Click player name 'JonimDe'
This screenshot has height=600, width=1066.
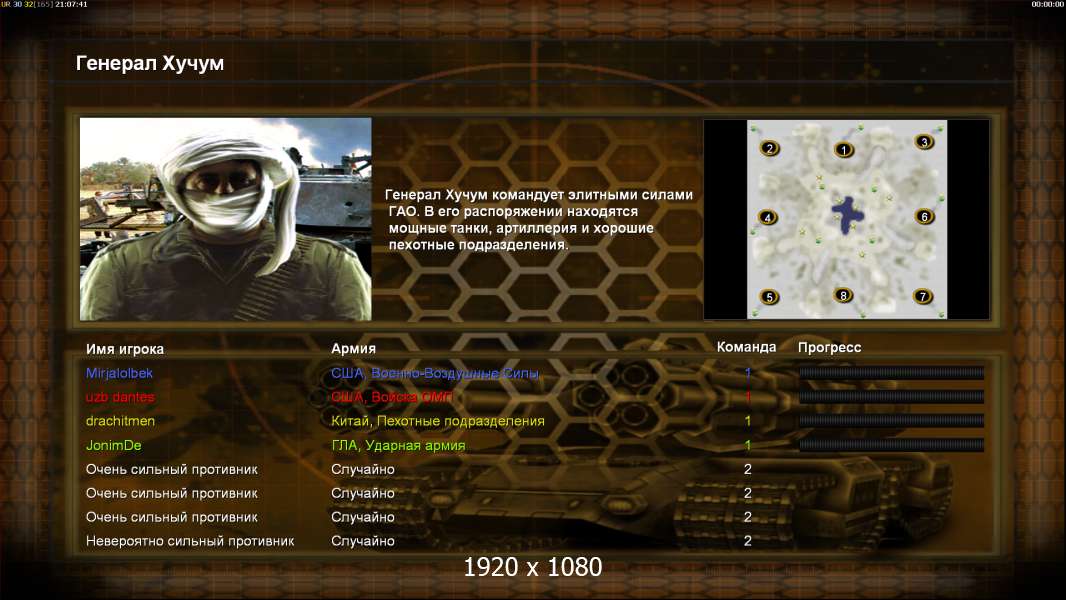pos(114,446)
